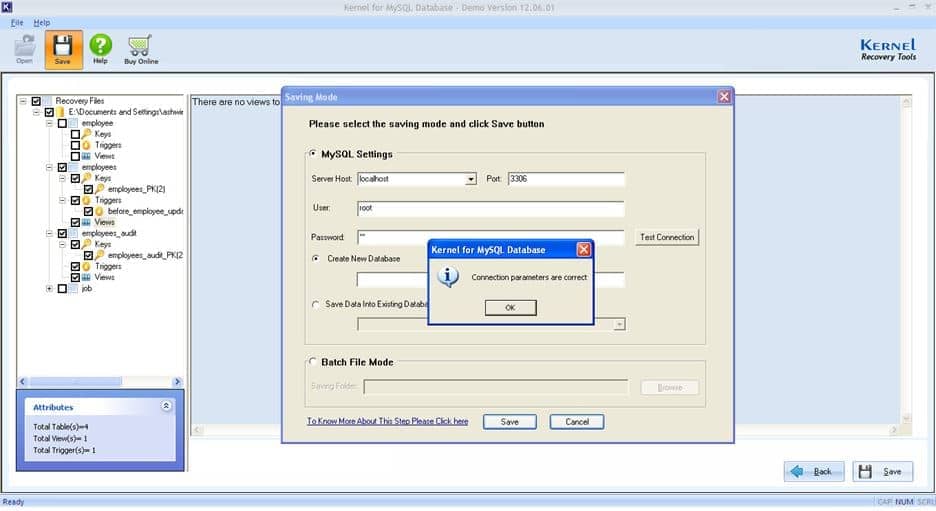Toggle the Recovery Files root checkbox
This screenshot has height=511, width=936.
(x=36, y=101)
